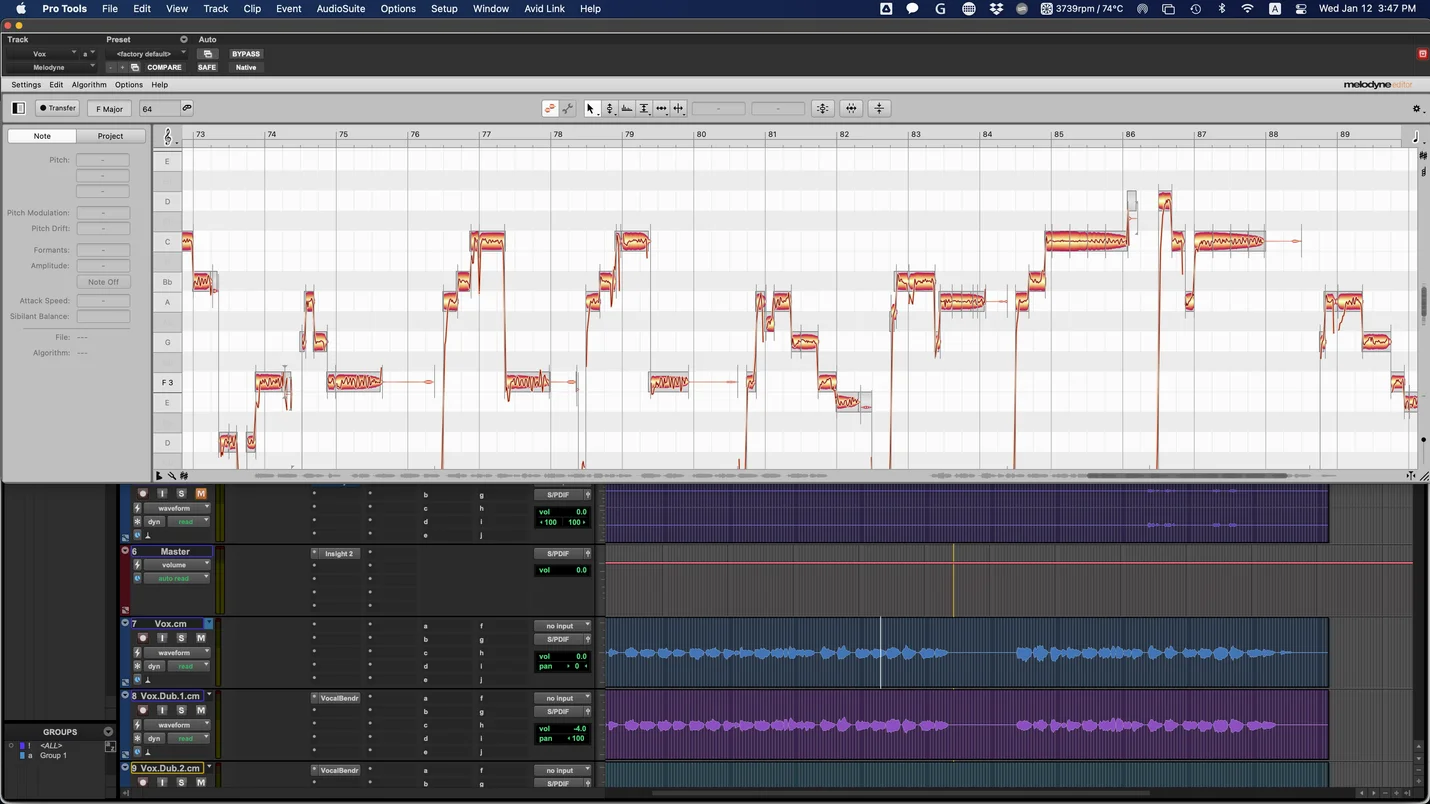This screenshot has height=804, width=1430.
Task: Activate the note editing mode blob icon
Action: pos(550,108)
